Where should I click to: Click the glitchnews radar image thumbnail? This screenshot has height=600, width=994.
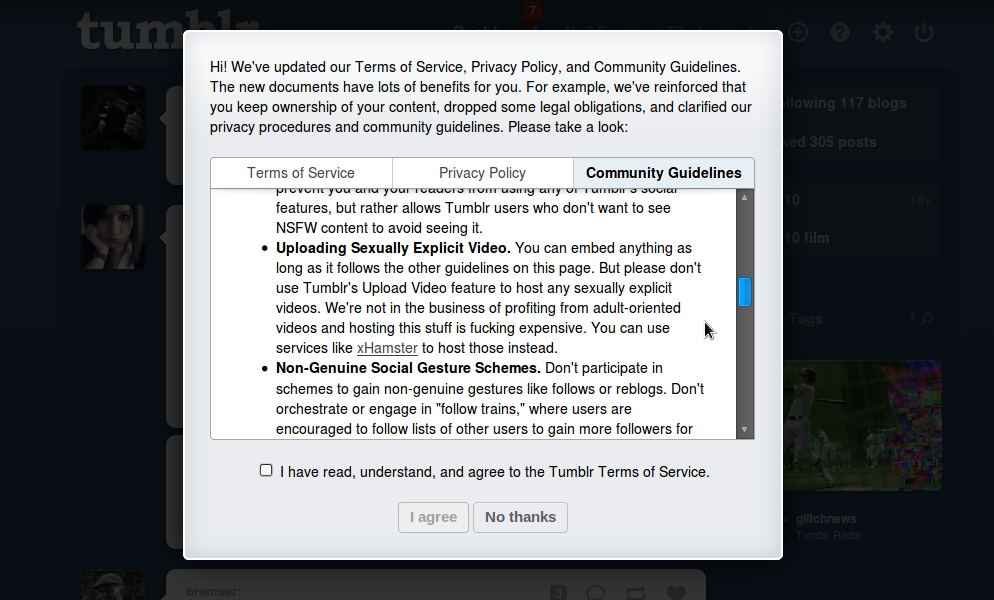pos(862,425)
